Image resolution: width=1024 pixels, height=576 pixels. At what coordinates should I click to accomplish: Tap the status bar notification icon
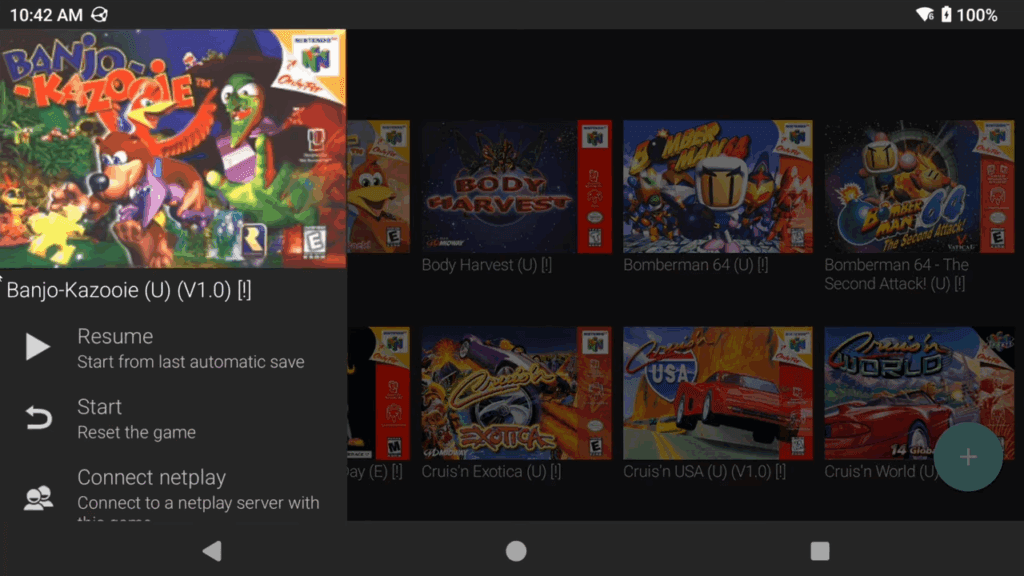99,14
